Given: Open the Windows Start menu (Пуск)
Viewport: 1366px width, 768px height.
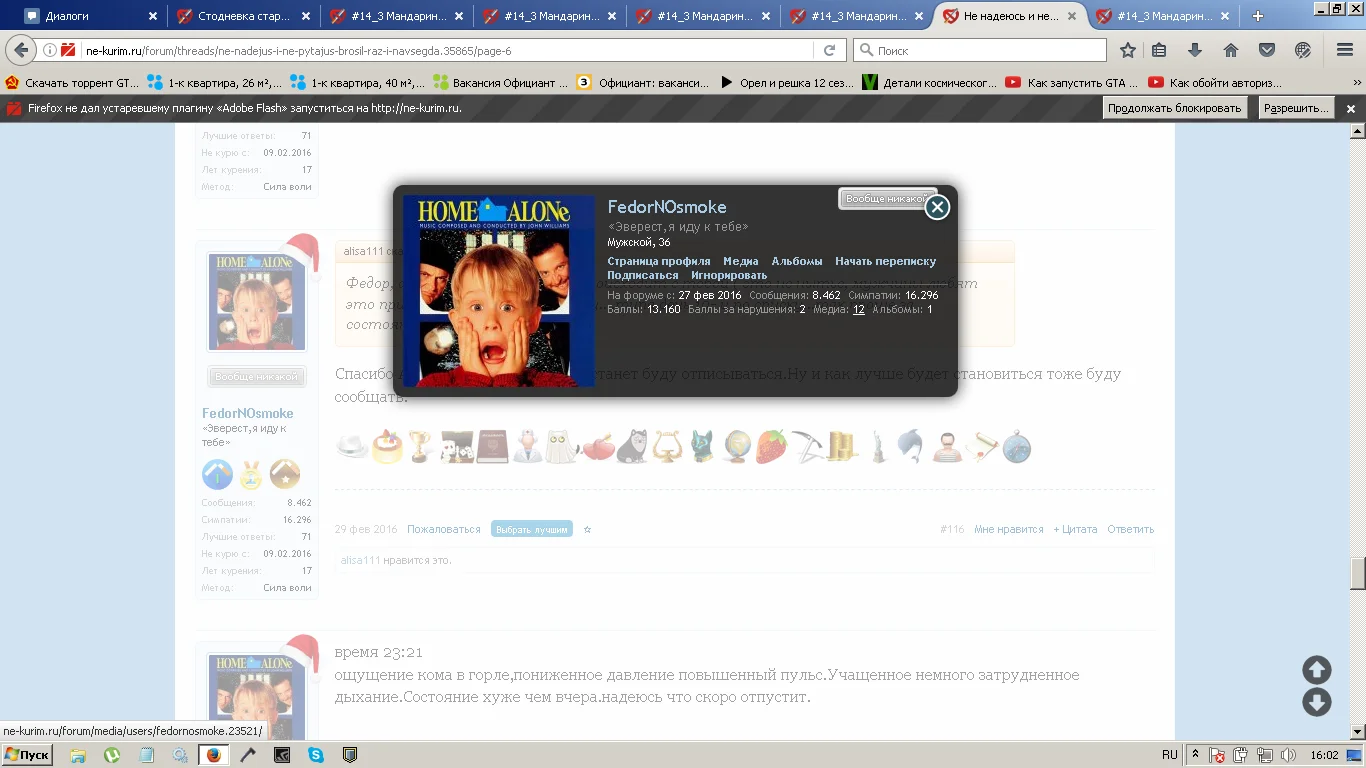Looking at the screenshot, I should (27, 755).
